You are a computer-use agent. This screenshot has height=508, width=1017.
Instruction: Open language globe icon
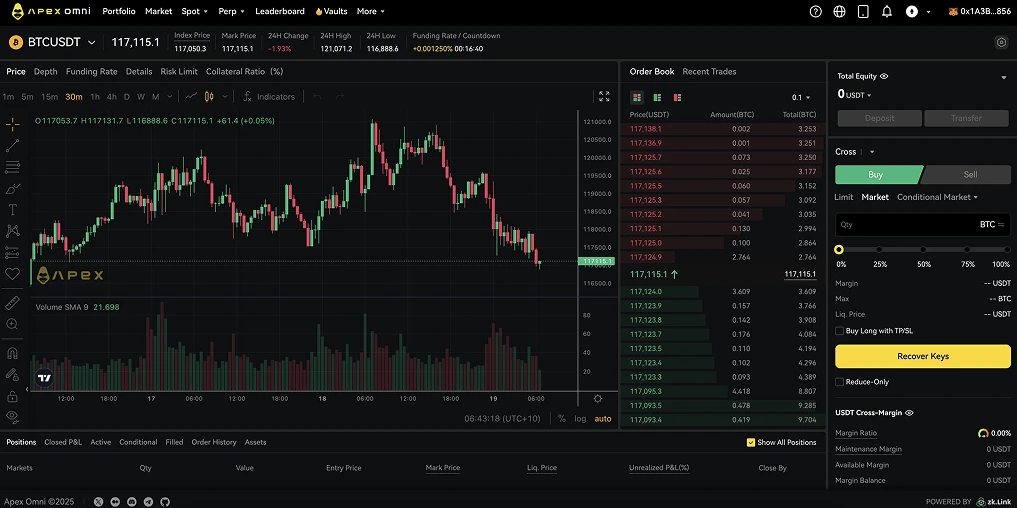point(840,12)
